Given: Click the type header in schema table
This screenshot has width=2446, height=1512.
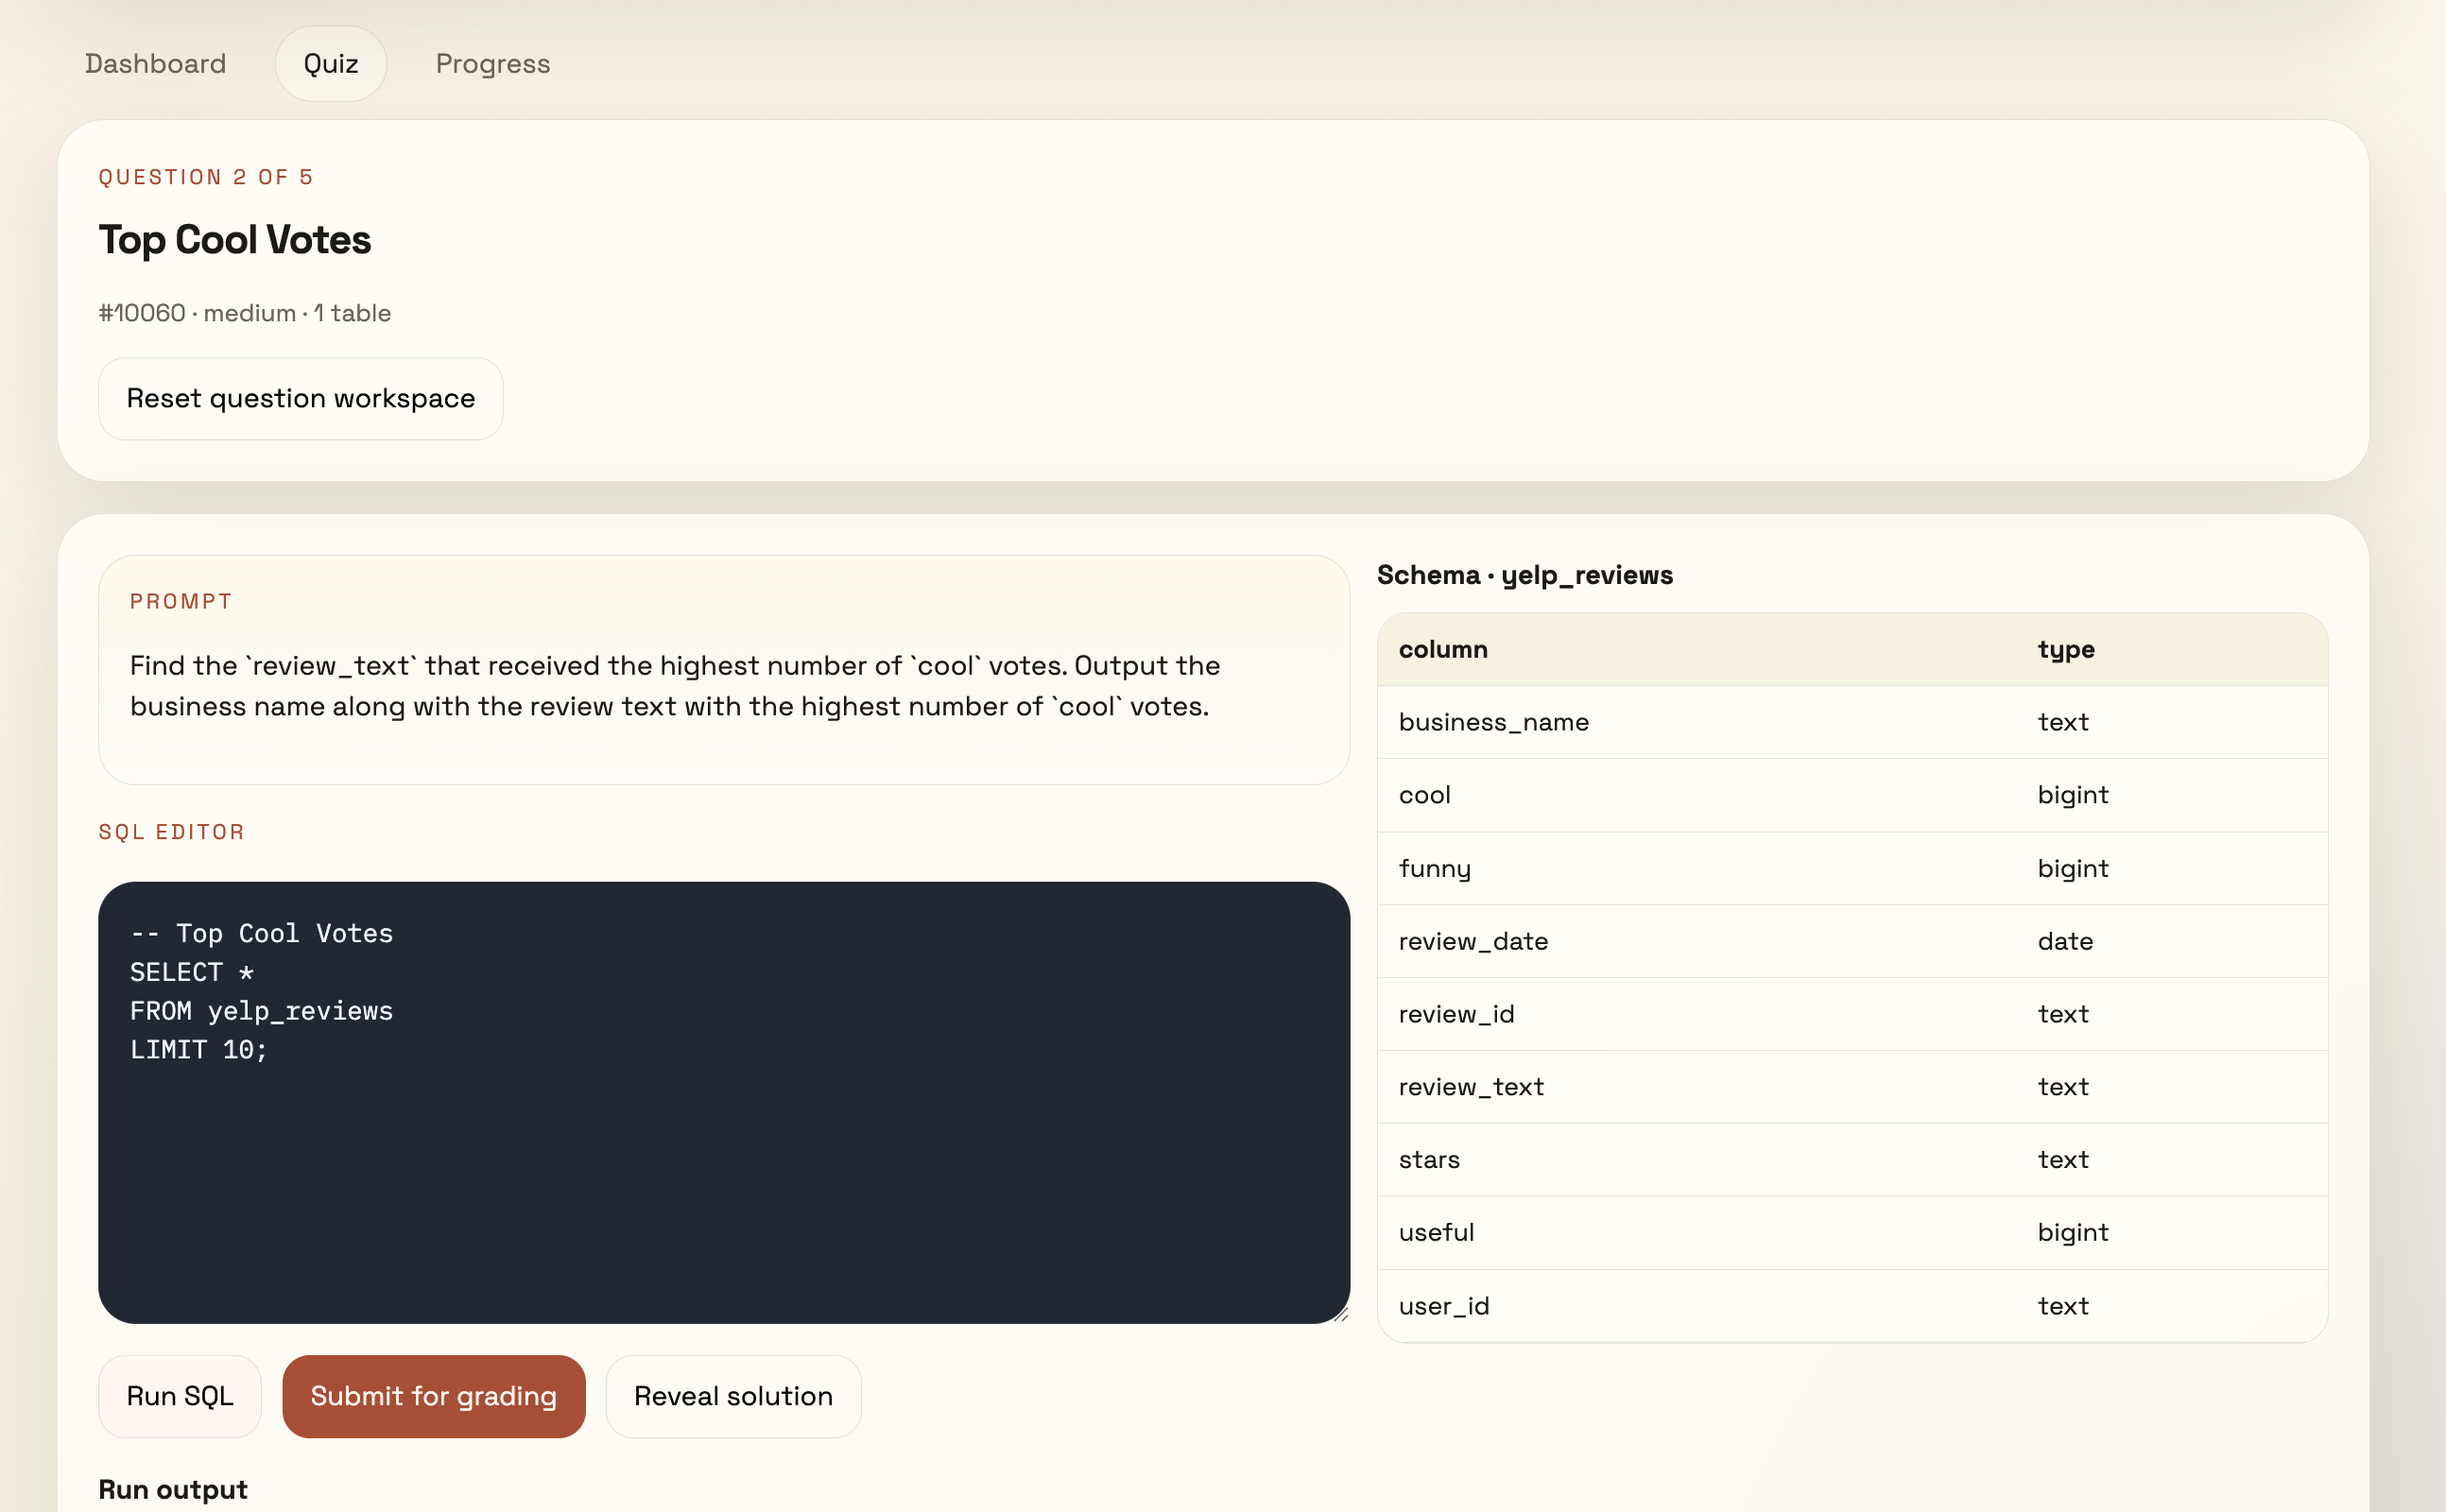Looking at the screenshot, I should (2065, 649).
